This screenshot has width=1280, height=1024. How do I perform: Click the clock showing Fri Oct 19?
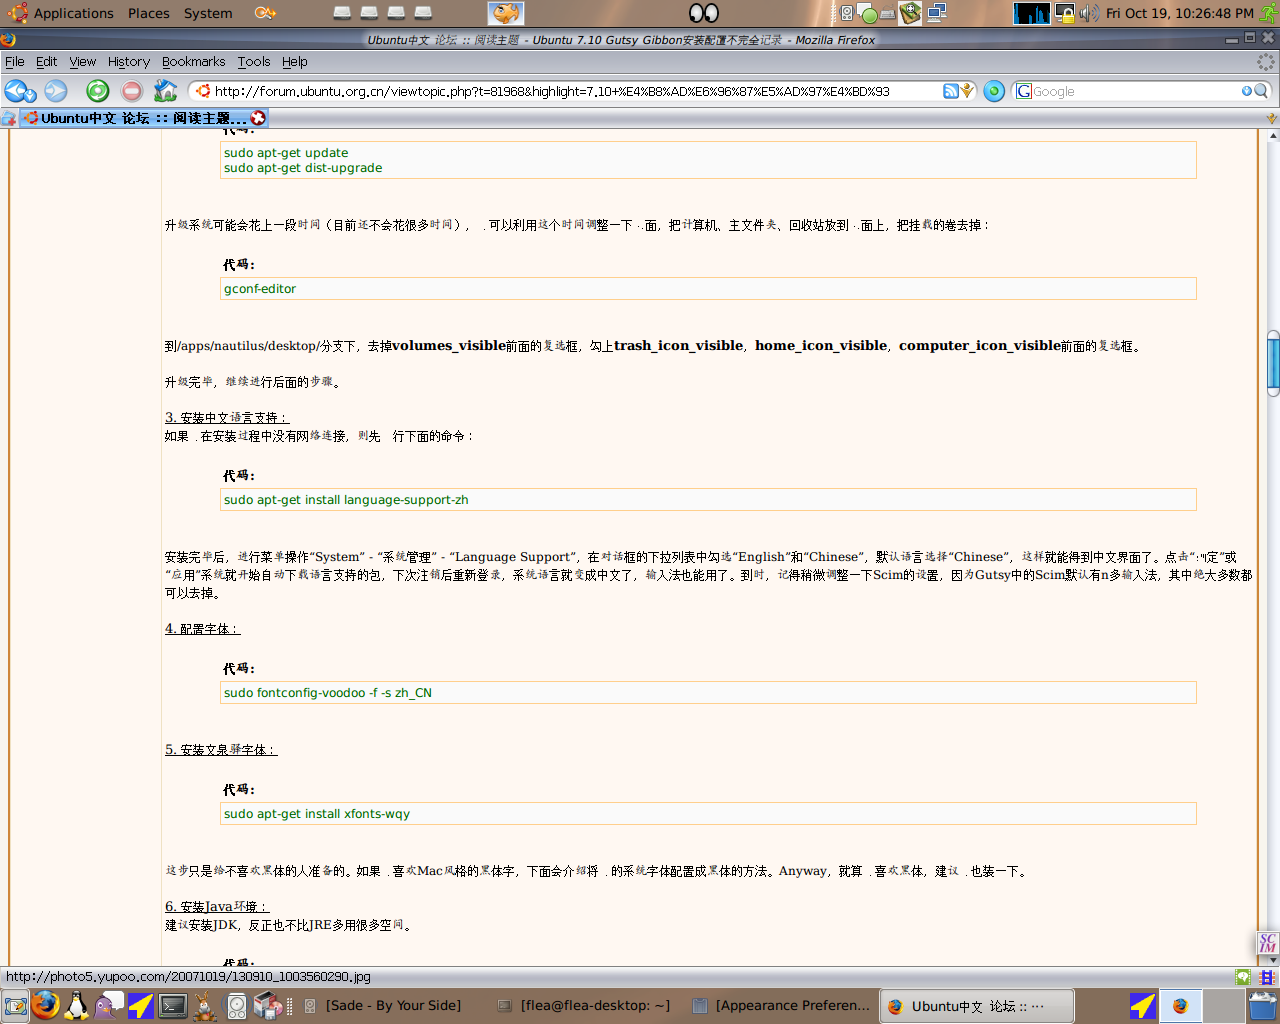tap(1179, 13)
